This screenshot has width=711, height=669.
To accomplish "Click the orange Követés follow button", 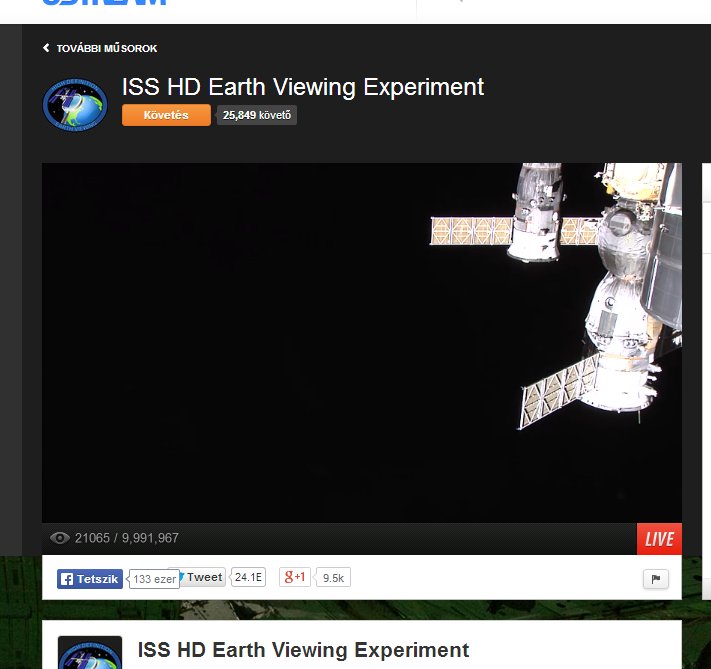I will [x=166, y=115].
